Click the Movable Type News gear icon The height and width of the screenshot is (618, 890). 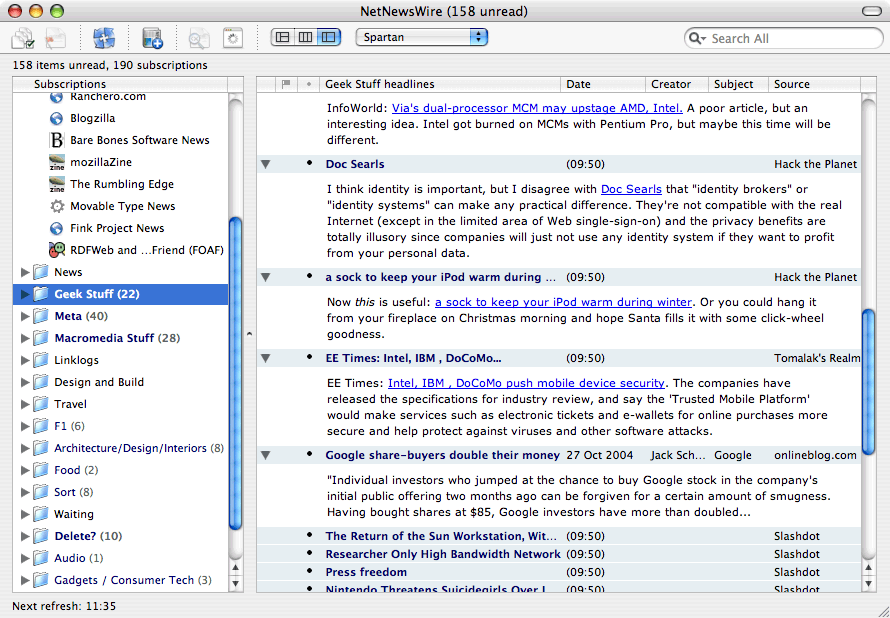tap(57, 206)
